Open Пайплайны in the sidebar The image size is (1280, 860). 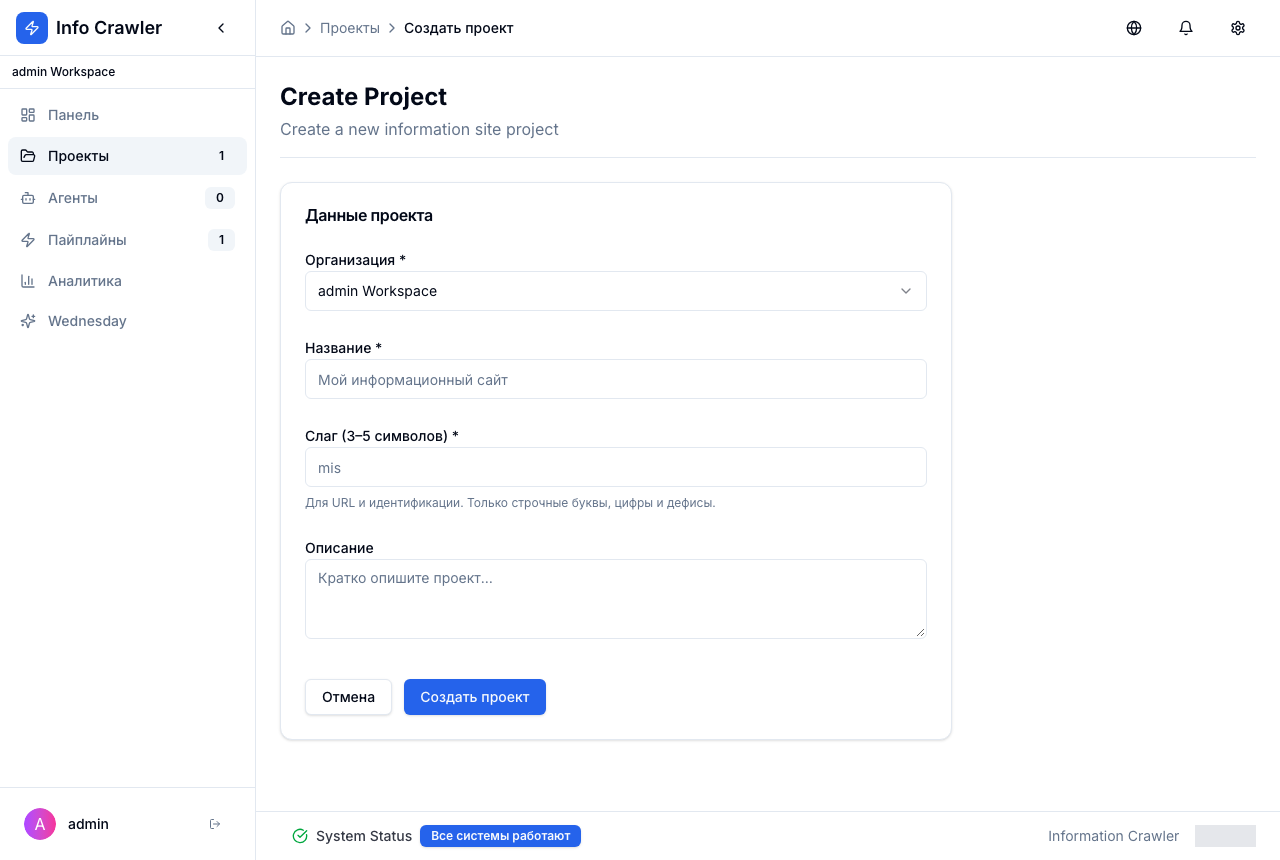(127, 240)
